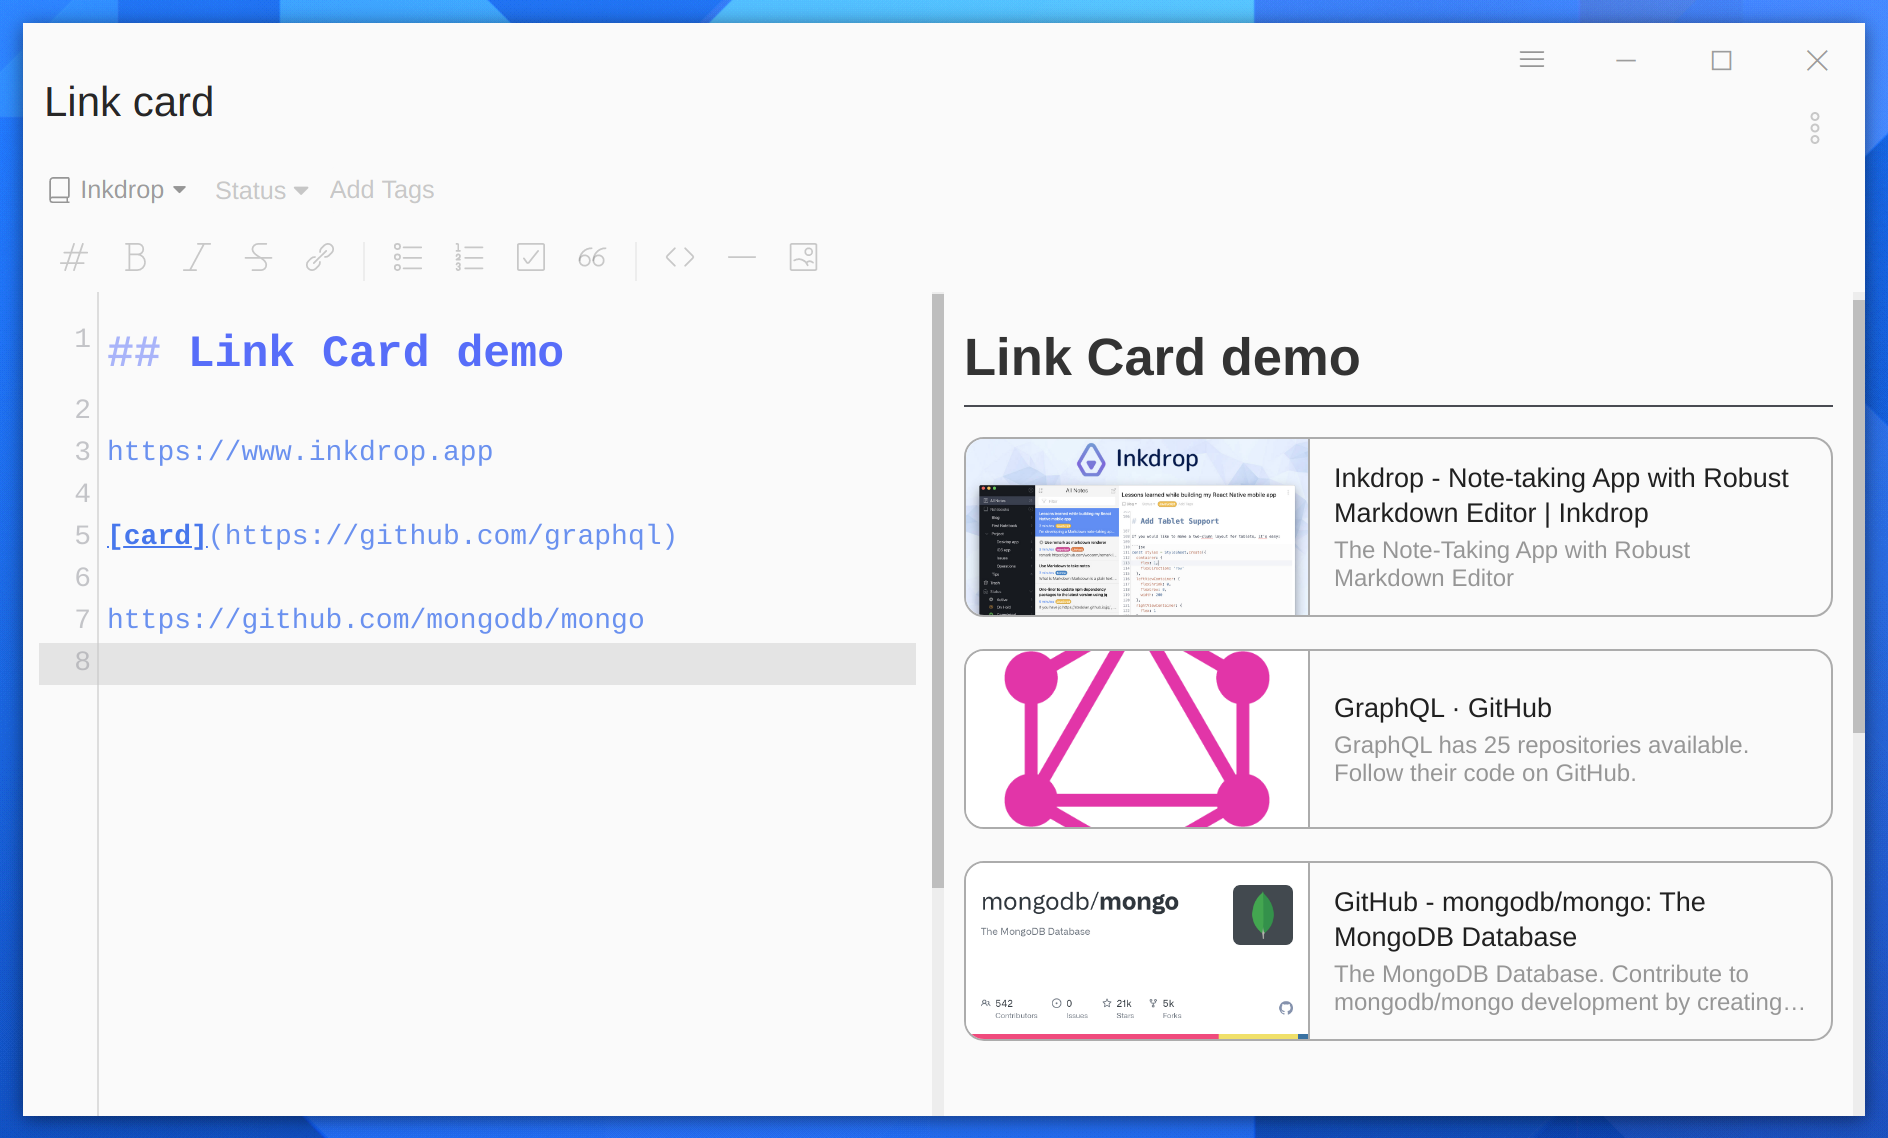Insert a horizontal rule
The height and width of the screenshot is (1138, 1888).
[742, 258]
